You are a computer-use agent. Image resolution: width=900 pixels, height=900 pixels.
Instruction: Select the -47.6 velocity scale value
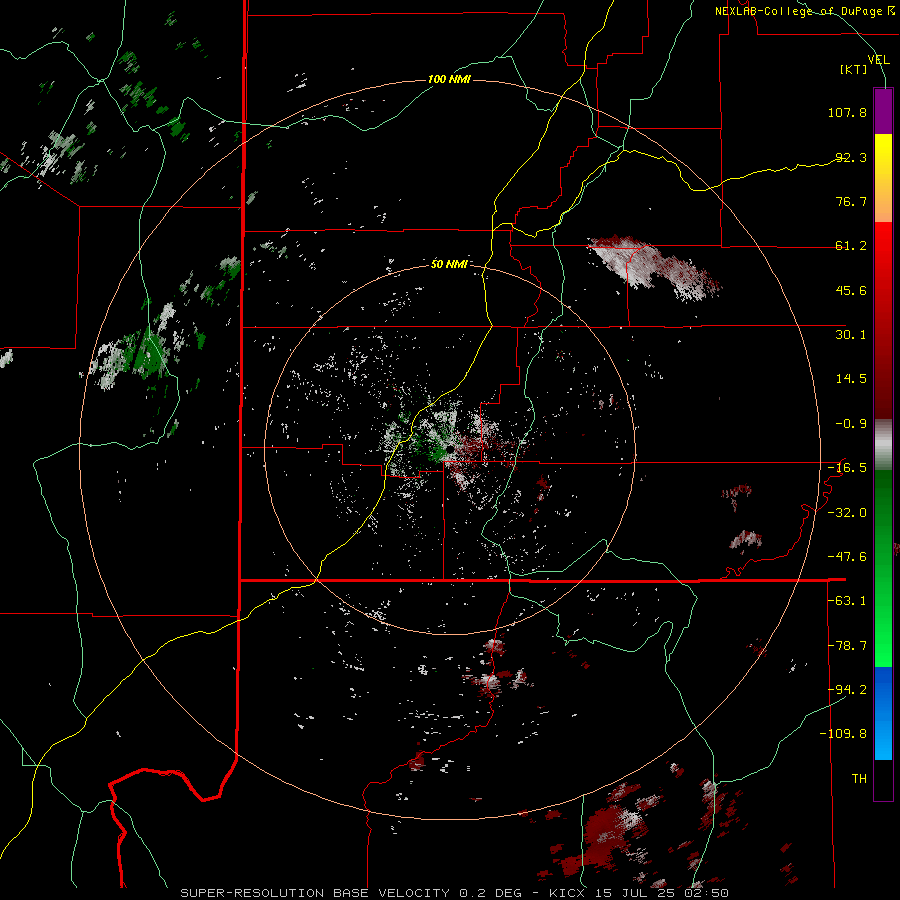pyautogui.click(x=847, y=557)
